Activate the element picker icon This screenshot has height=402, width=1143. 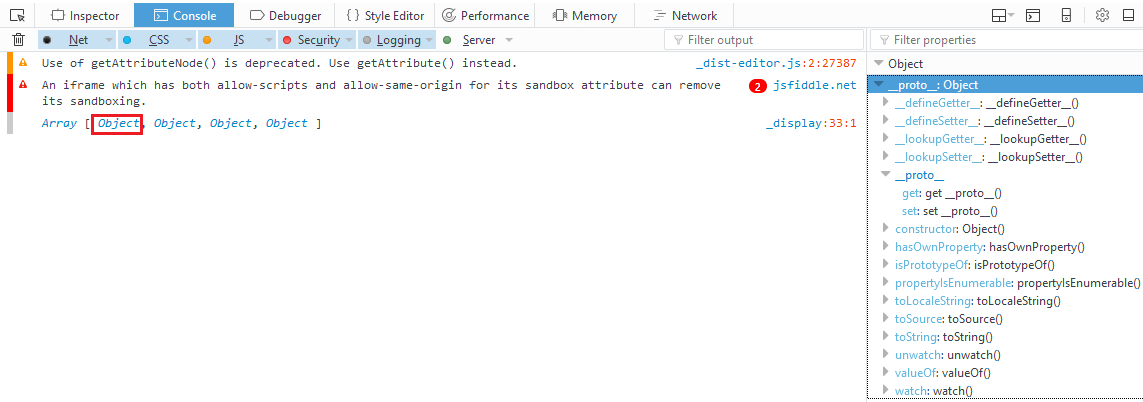[x=17, y=15]
